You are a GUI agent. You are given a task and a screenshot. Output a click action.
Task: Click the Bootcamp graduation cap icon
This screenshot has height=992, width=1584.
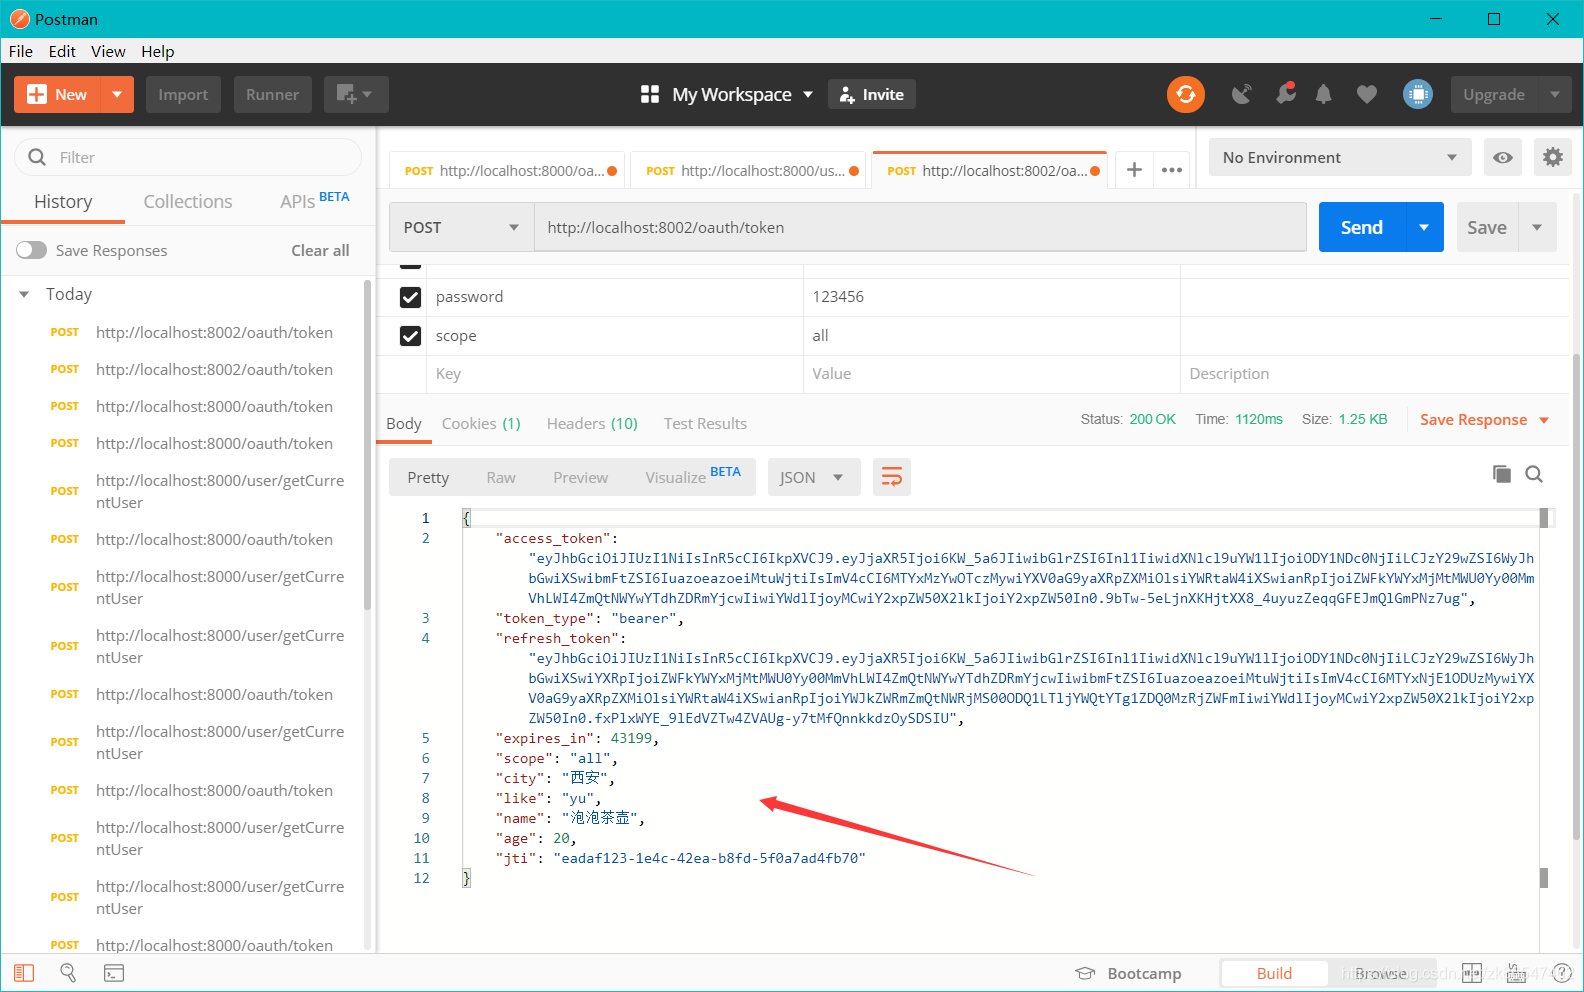click(x=1085, y=973)
